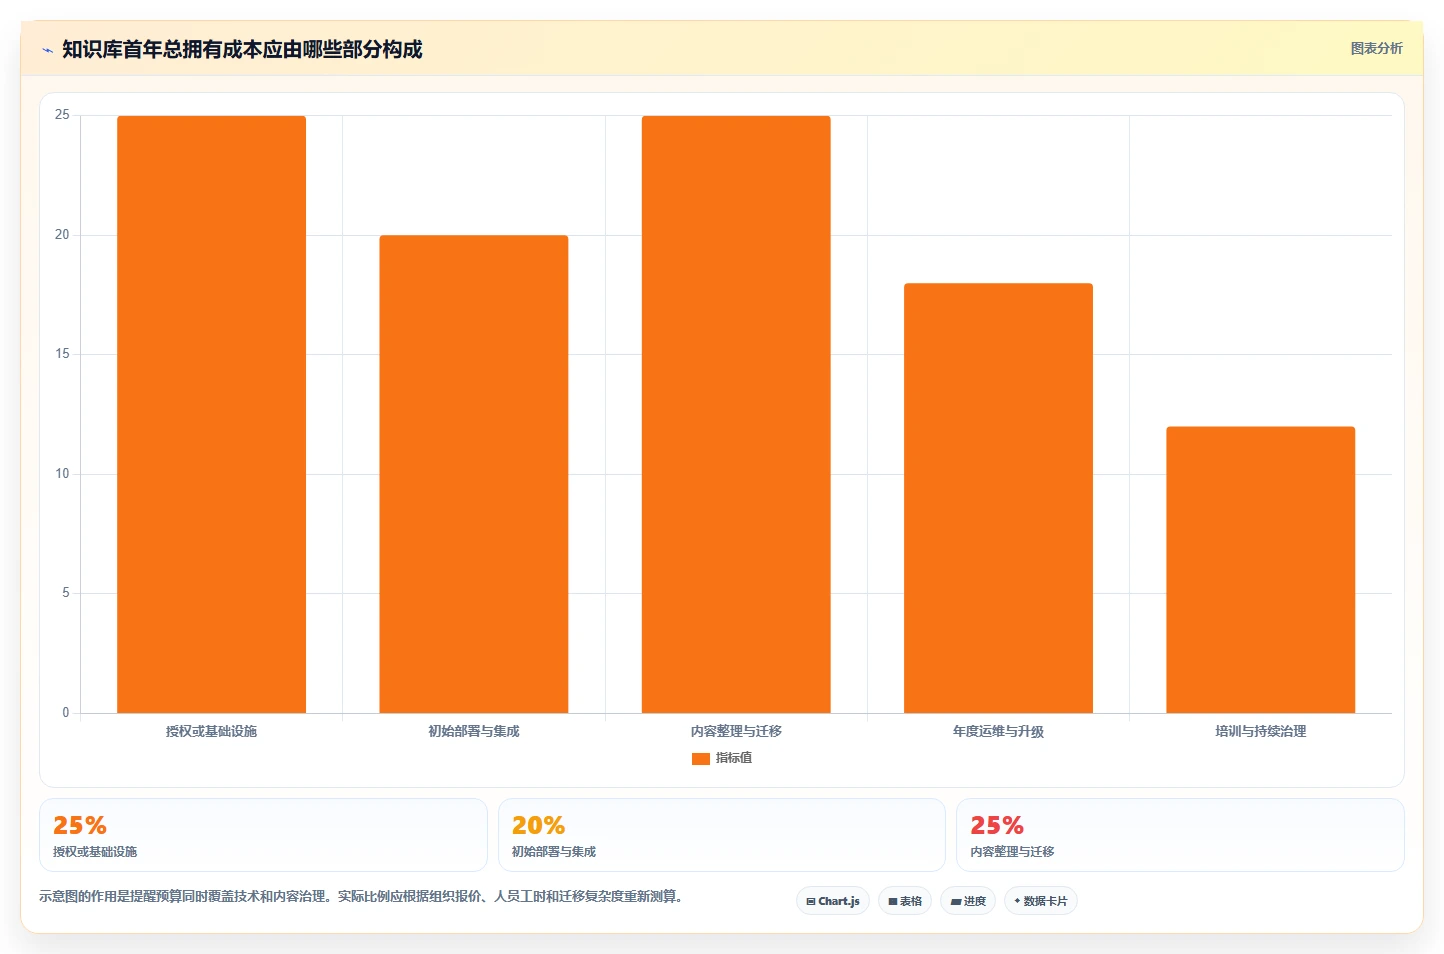The image size is (1444, 954).
Task: Click the 数据卡片 tag
Action: (x=1041, y=901)
